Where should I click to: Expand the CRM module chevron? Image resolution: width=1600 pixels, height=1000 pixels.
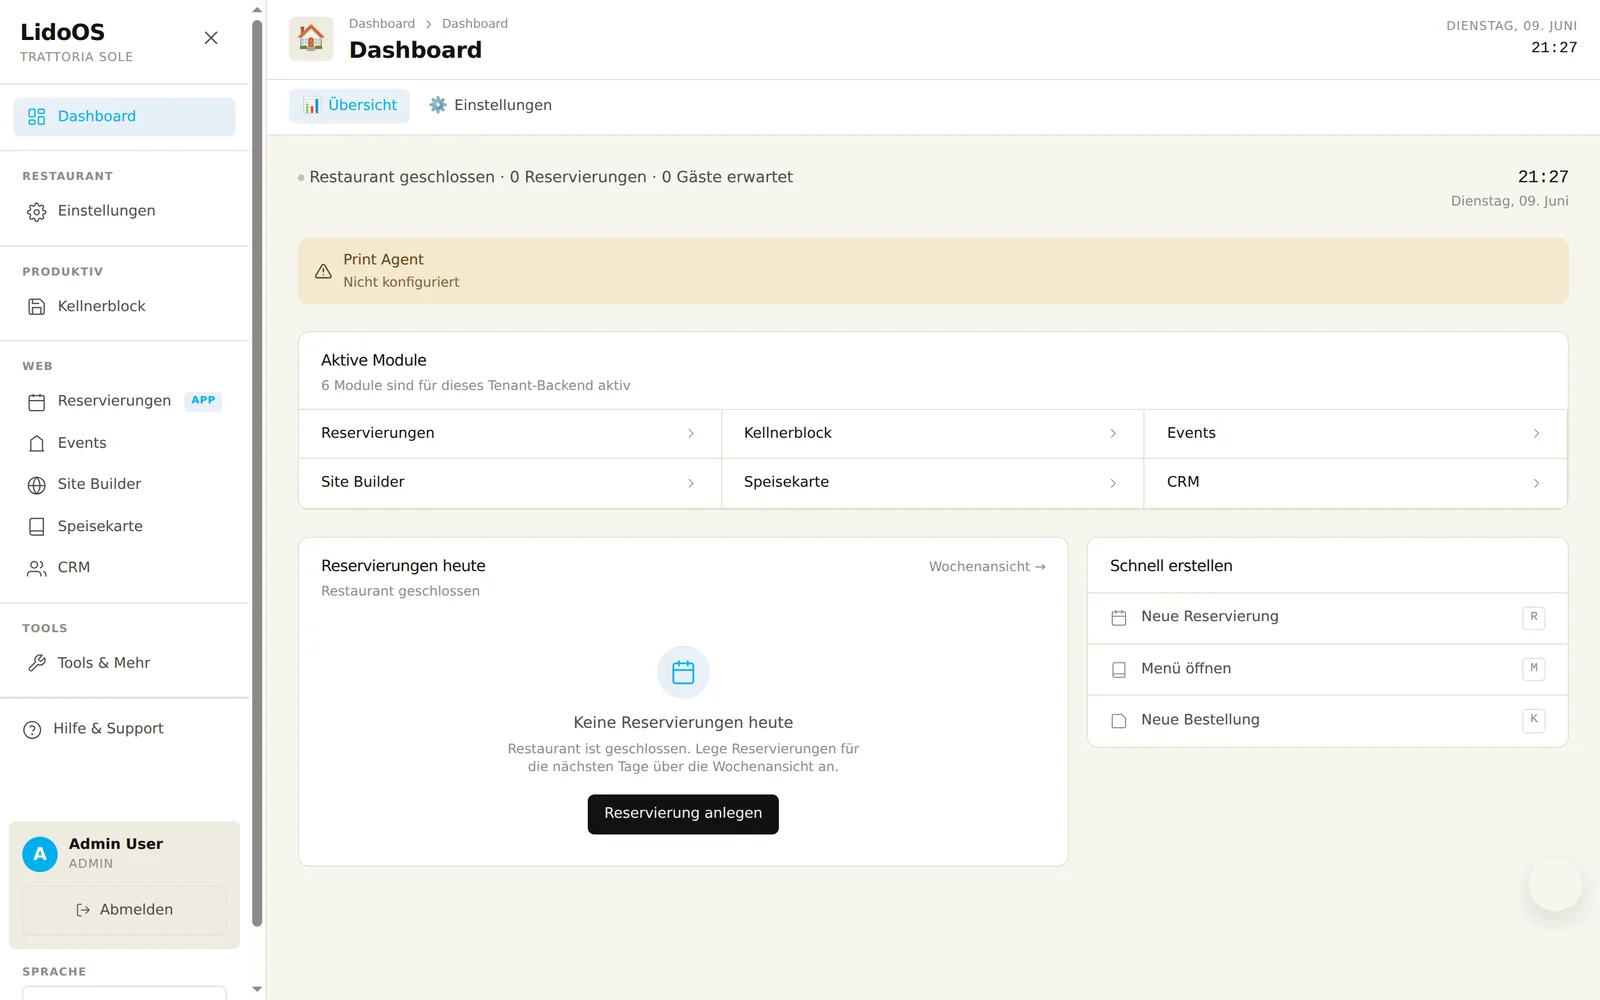click(1537, 483)
